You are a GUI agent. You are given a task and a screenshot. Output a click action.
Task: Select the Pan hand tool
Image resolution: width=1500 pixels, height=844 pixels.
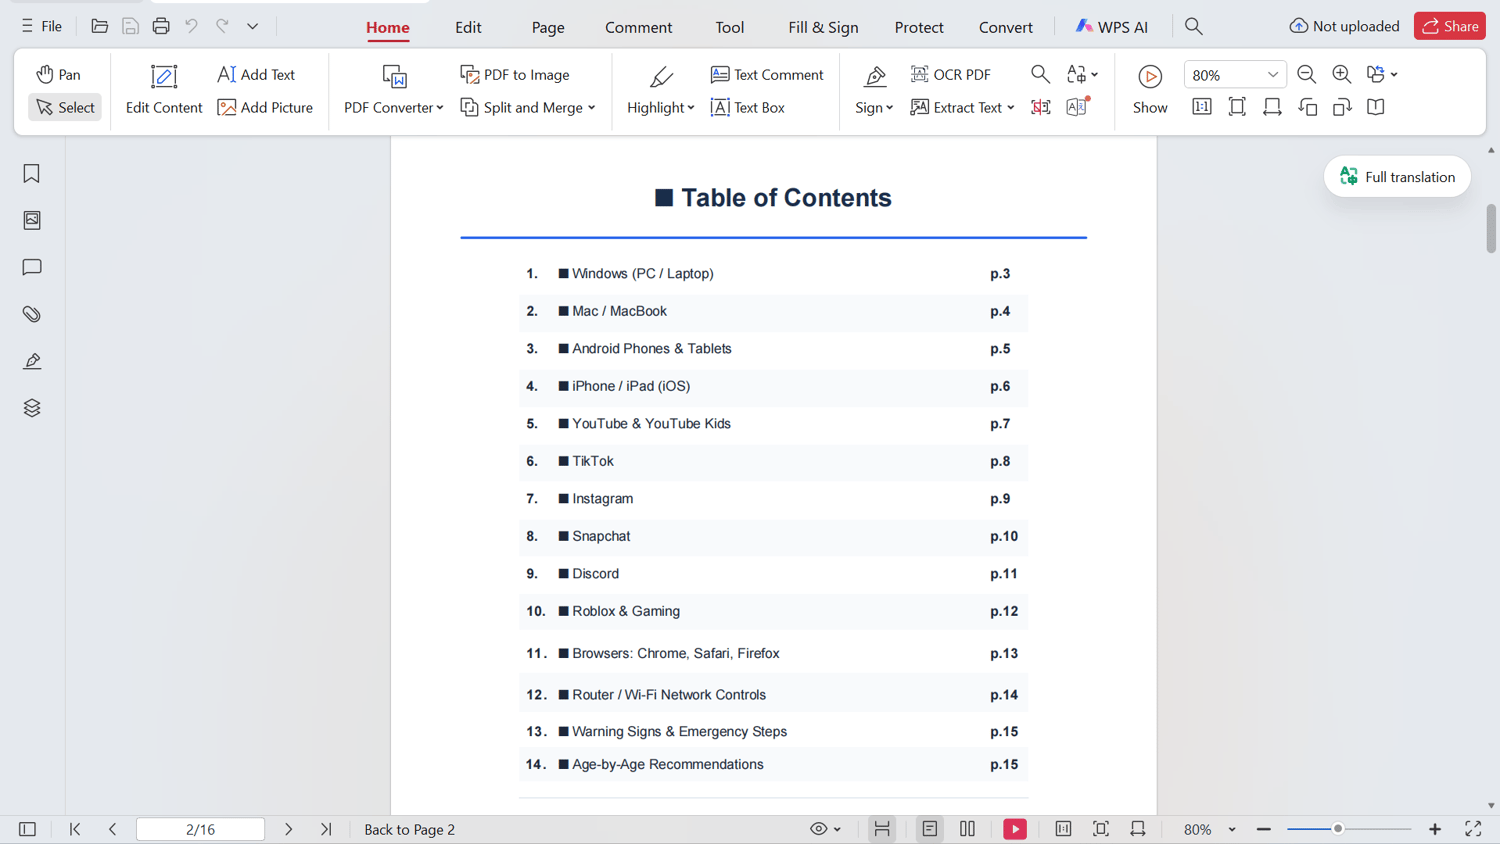point(58,74)
